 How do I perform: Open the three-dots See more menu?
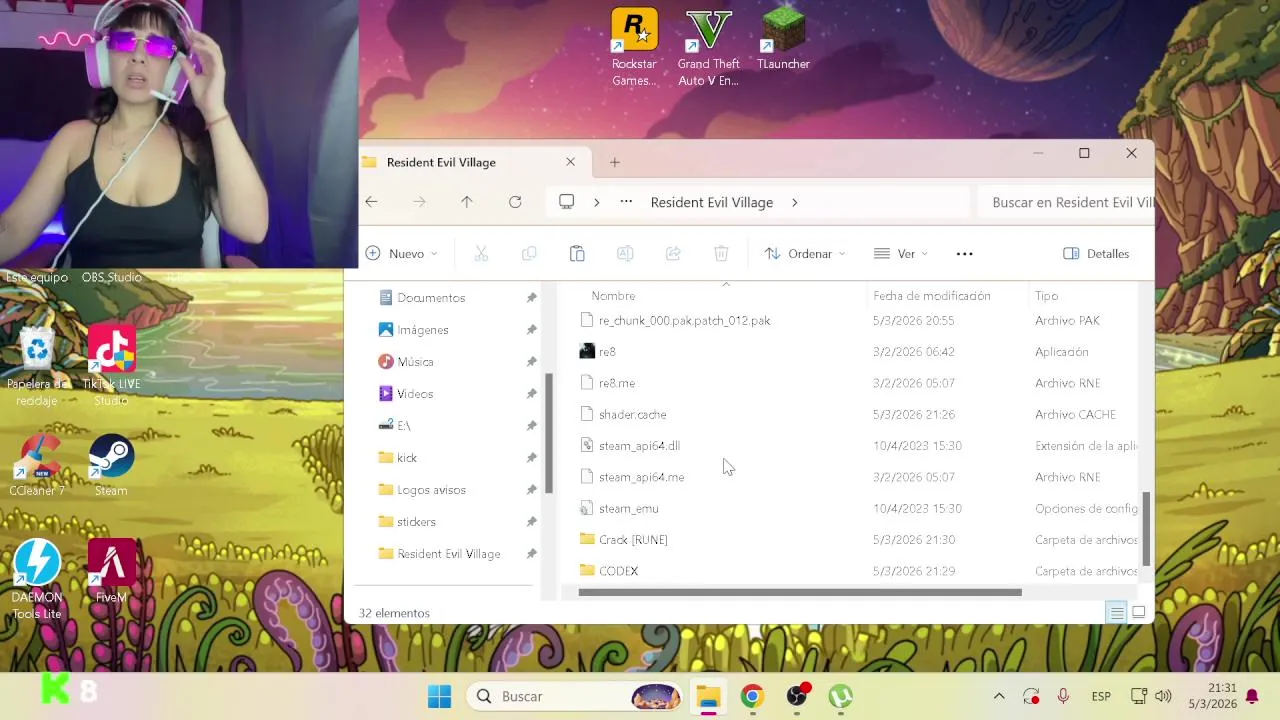click(x=965, y=254)
